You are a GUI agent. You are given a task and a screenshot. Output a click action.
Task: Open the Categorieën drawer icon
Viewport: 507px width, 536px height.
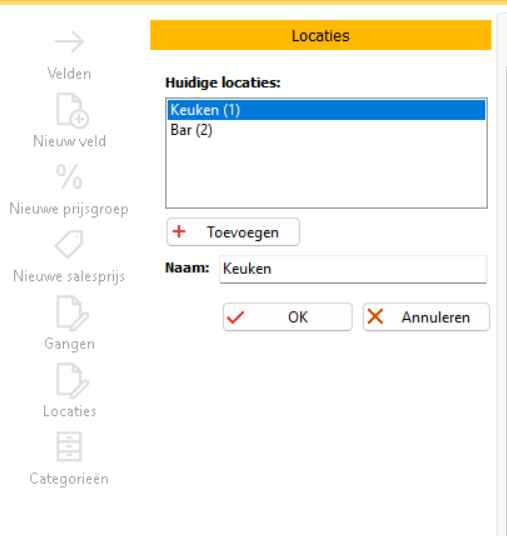69,446
